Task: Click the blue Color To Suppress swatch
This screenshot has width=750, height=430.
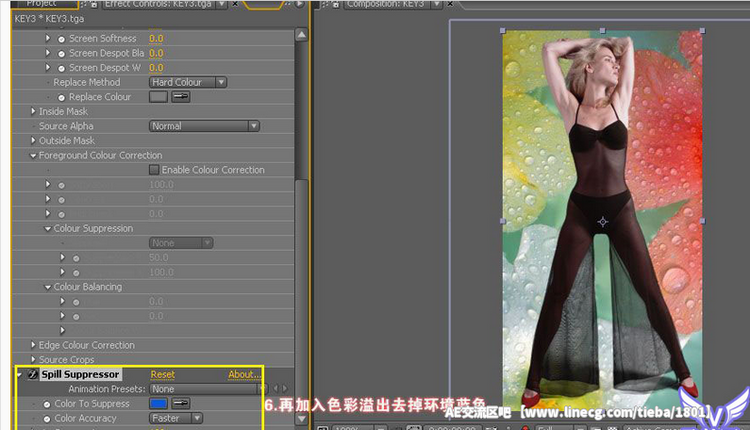Action: coord(158,403)
